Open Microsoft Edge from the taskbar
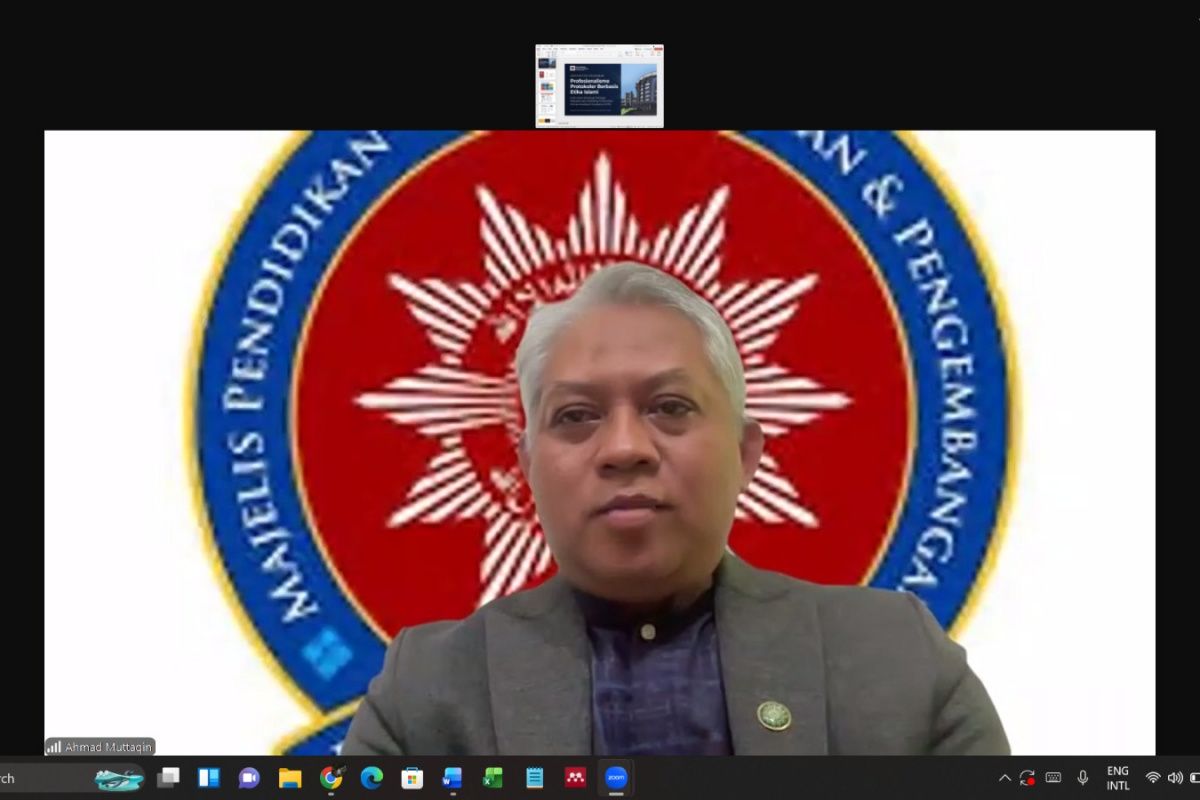 tap(372, 778)
